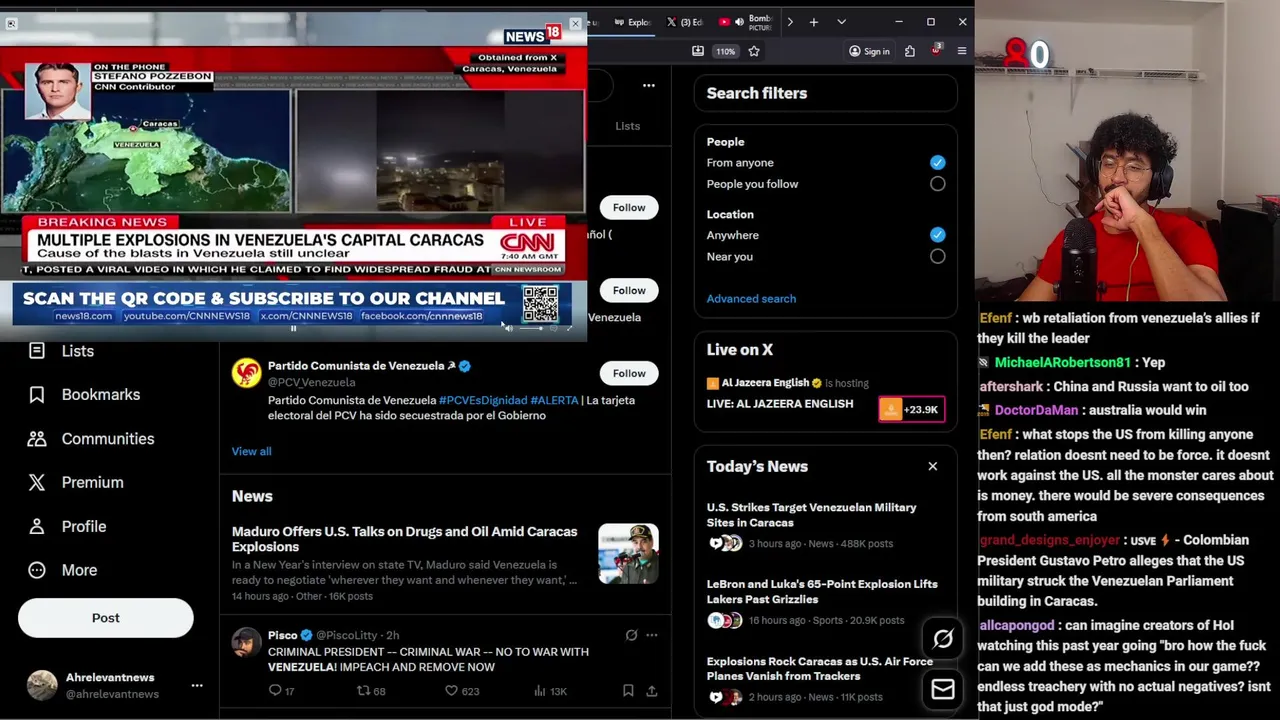The width and height of the screenshot is (1280, 720).
Task: Close the picture-in-picture video window
Action: pyautogui.click(x=575, y=23)
